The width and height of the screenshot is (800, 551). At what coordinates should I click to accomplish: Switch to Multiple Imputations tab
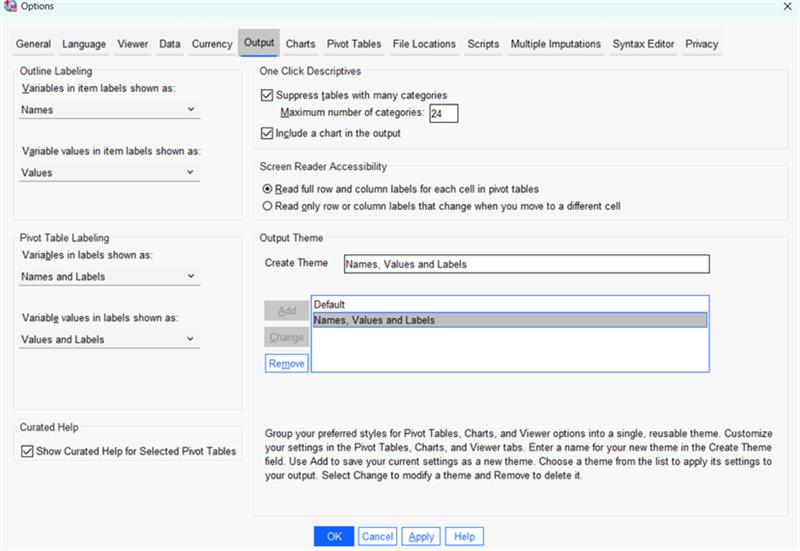pos(556,44)
